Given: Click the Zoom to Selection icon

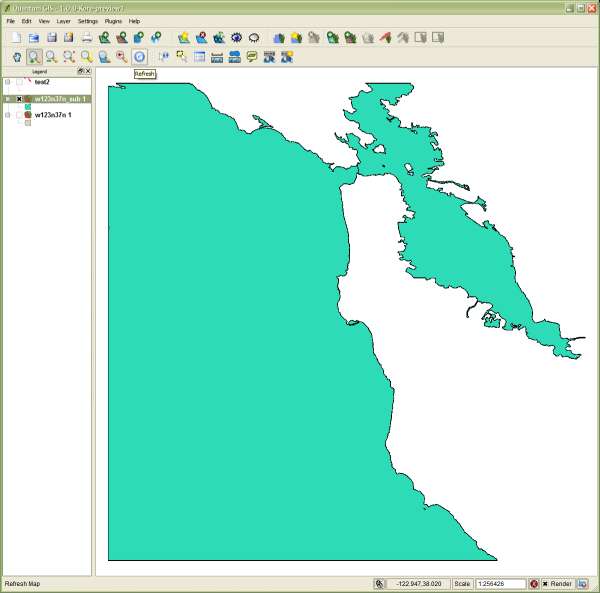Looking at the screenshot, I should coord(86,57).
